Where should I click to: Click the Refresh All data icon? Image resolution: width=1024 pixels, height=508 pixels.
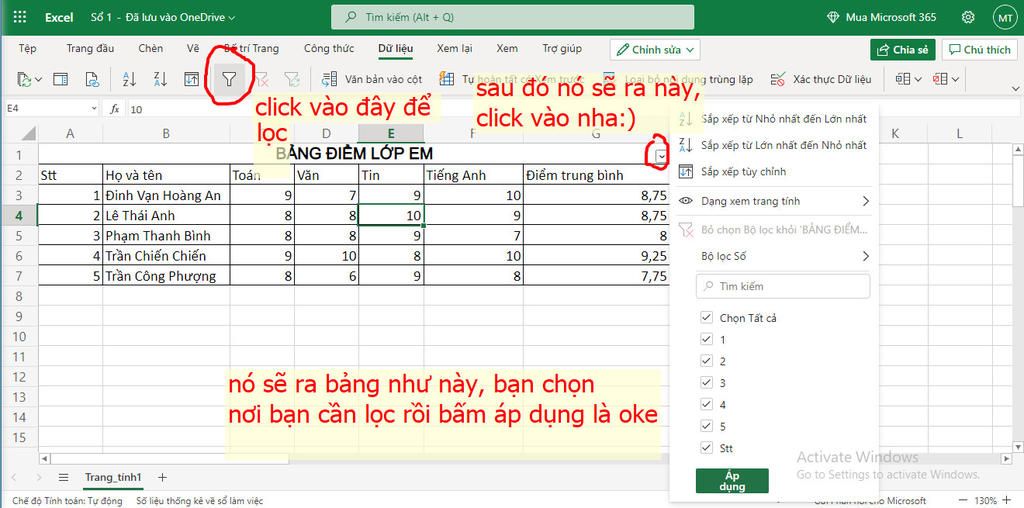coord(25,80)
